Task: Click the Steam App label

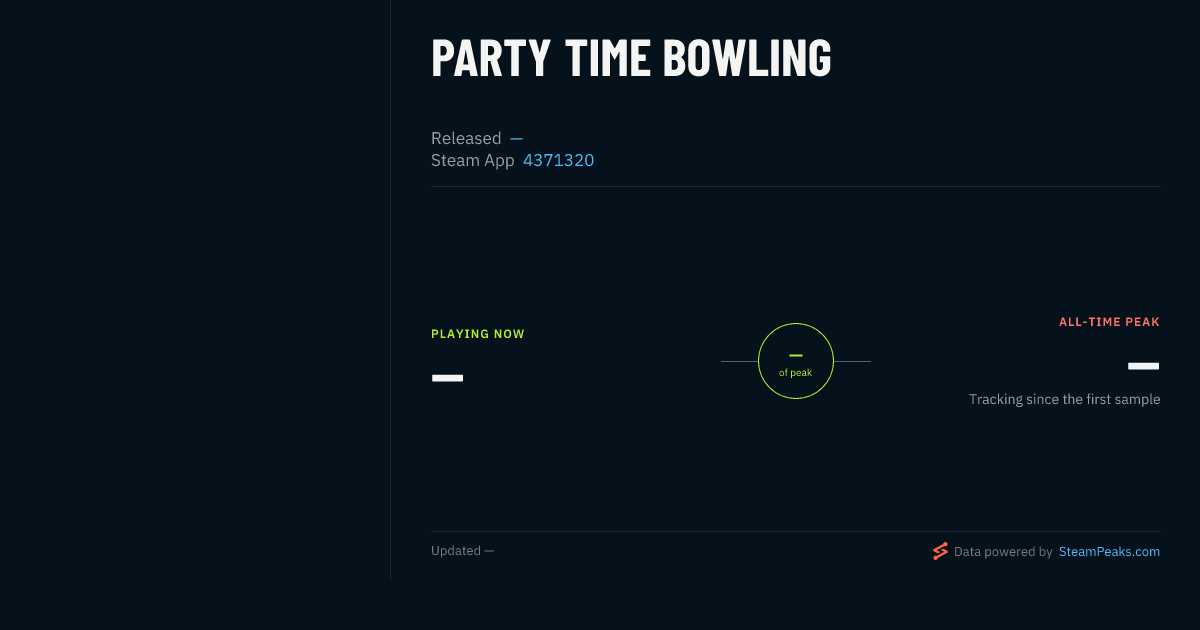Action: (473, 160)
